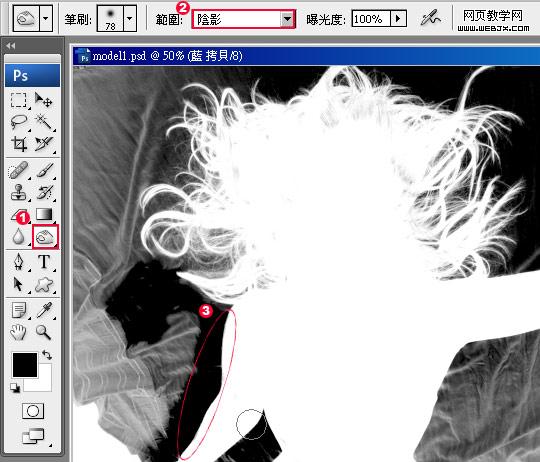Viewport: 540px width, 462px height.
Task: Select the Slice tool
Action: [44, 144]
